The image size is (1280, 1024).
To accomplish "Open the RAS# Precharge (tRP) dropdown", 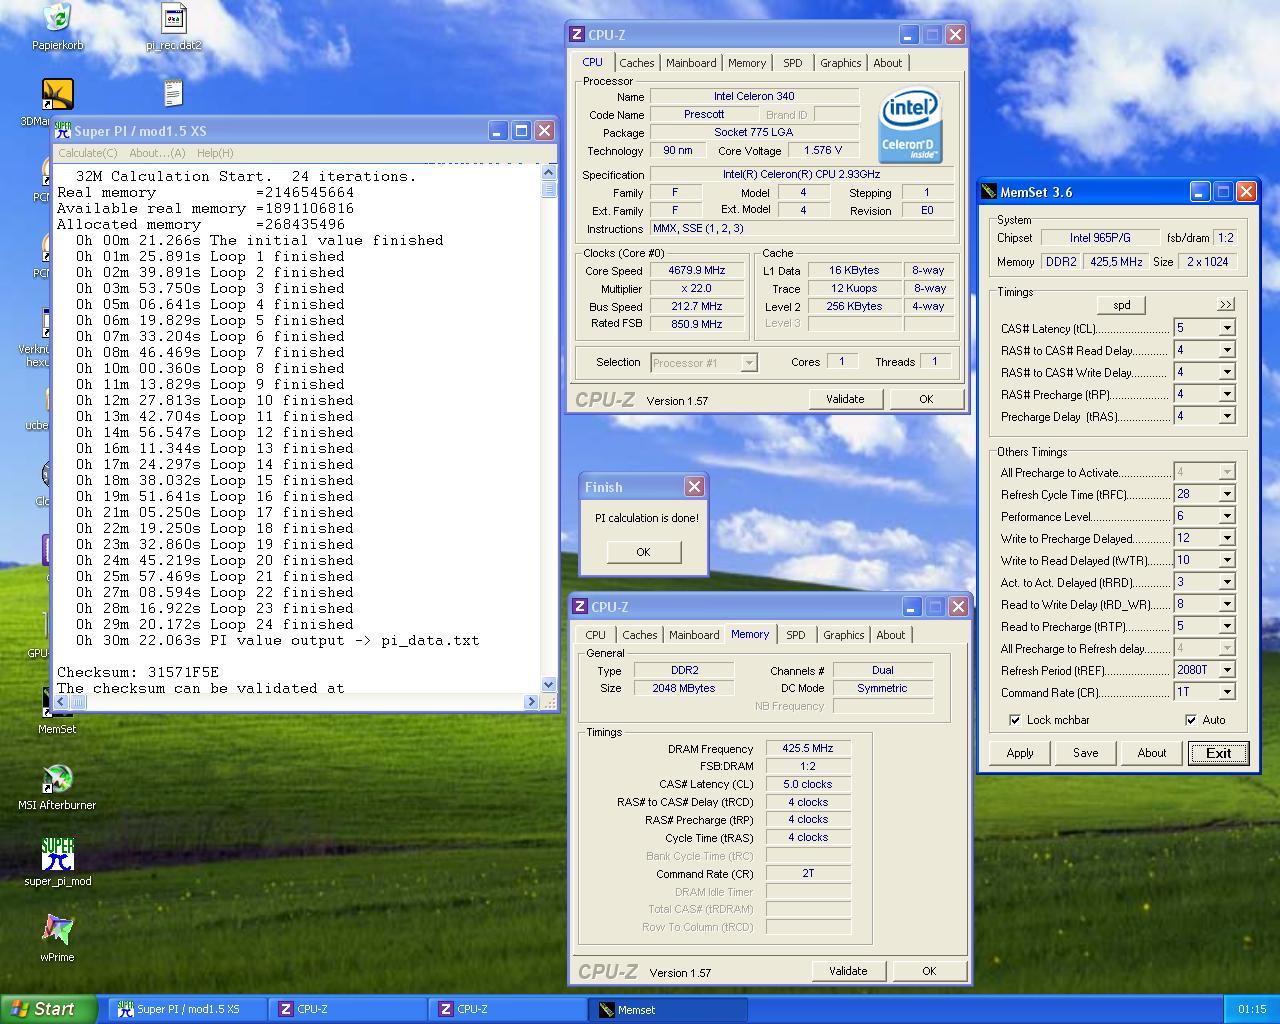I will [x=1227, y=394].
